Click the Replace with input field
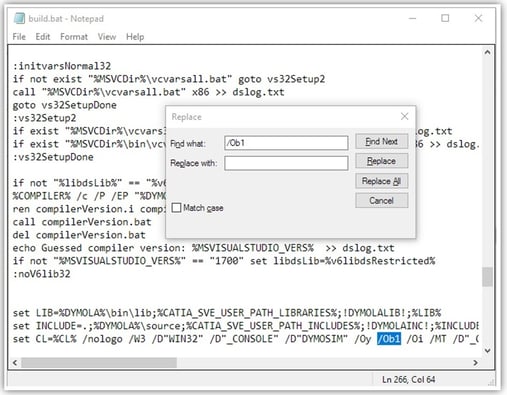This screenshot has width=507, height=395. pyautogui.click(x=286, y=163)
